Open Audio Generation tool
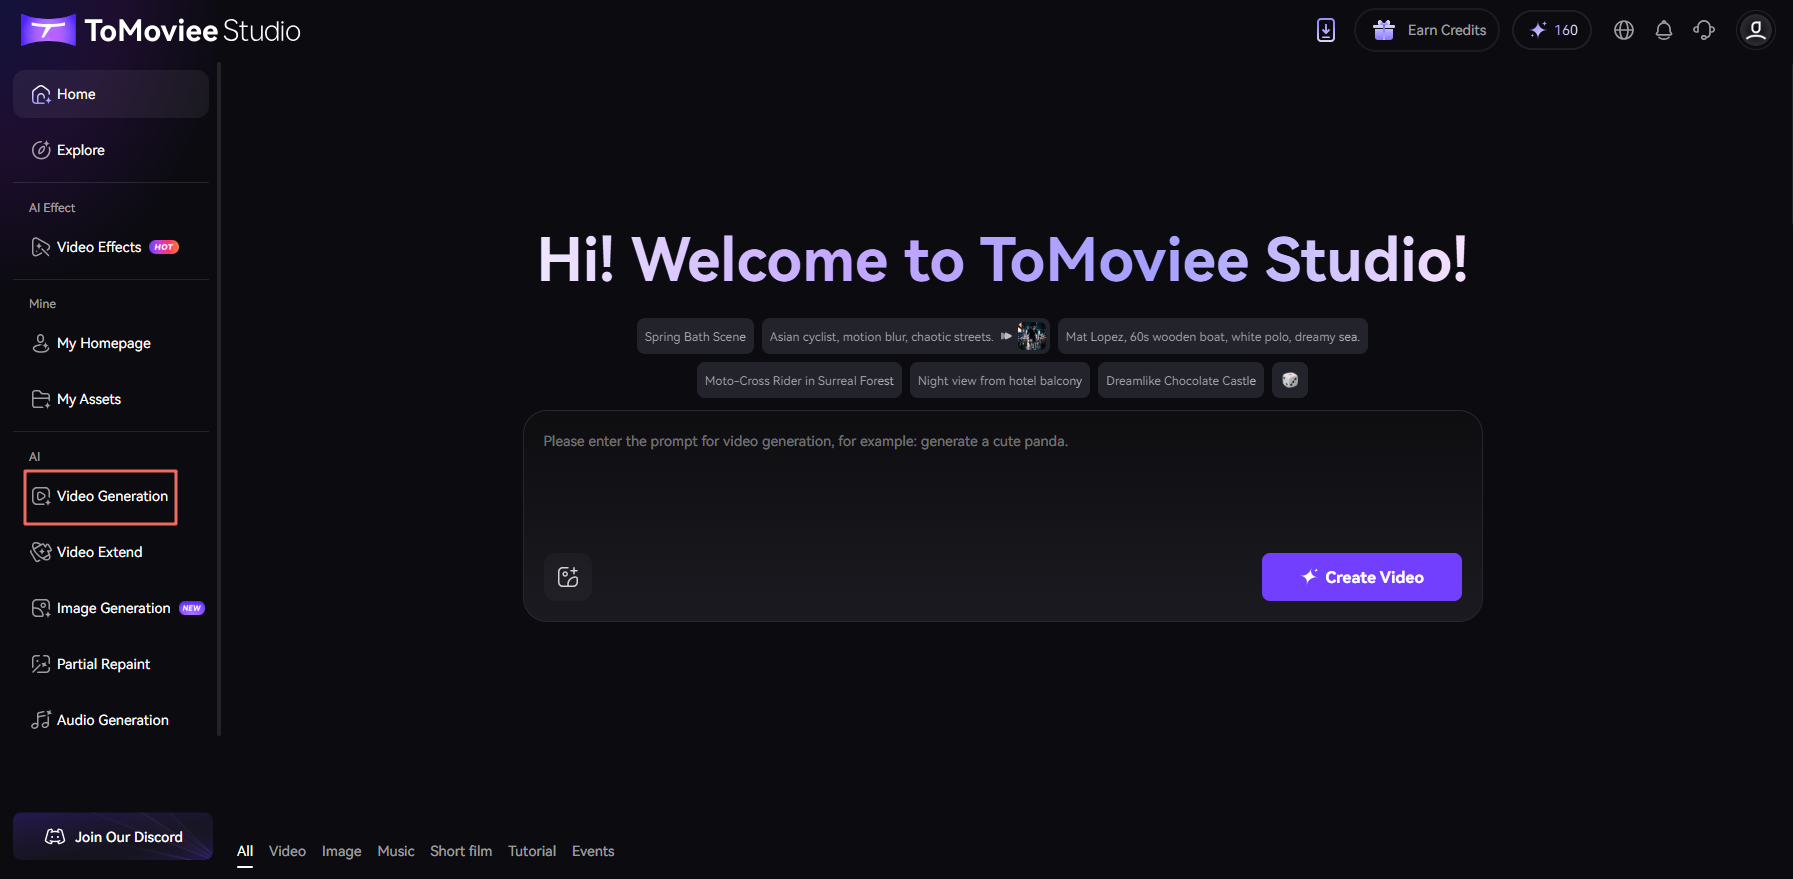 [x=111, y=720]
